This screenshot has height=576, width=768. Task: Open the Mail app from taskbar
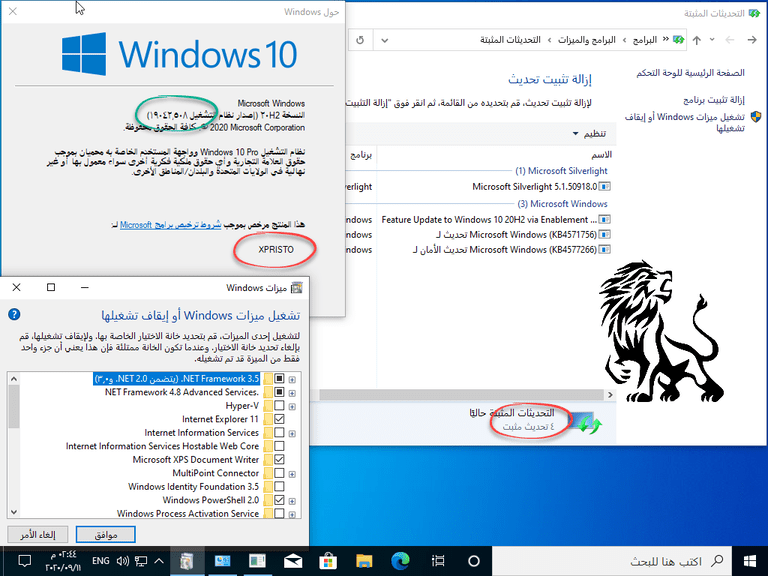(293, 561)
